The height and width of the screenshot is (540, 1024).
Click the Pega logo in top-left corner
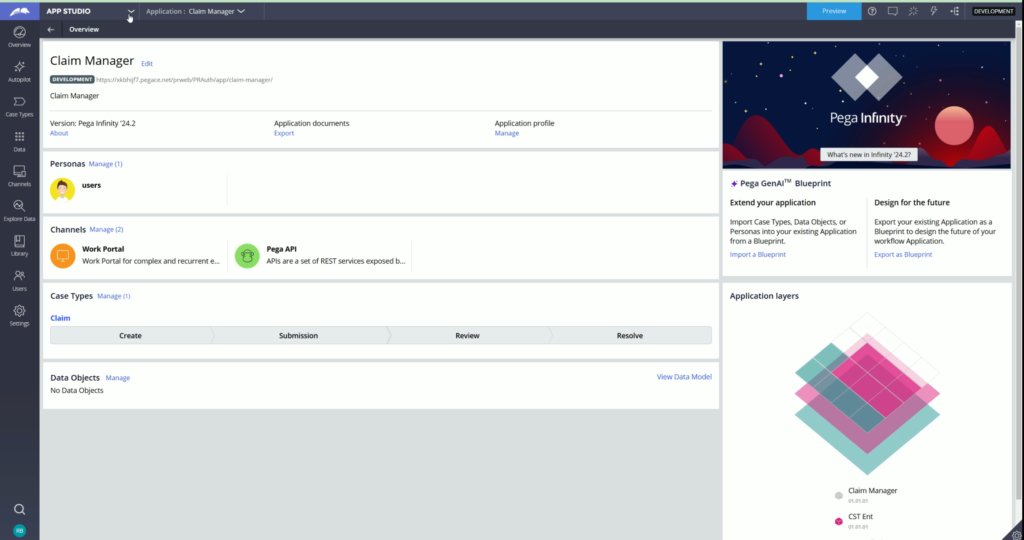coord(20,11)
